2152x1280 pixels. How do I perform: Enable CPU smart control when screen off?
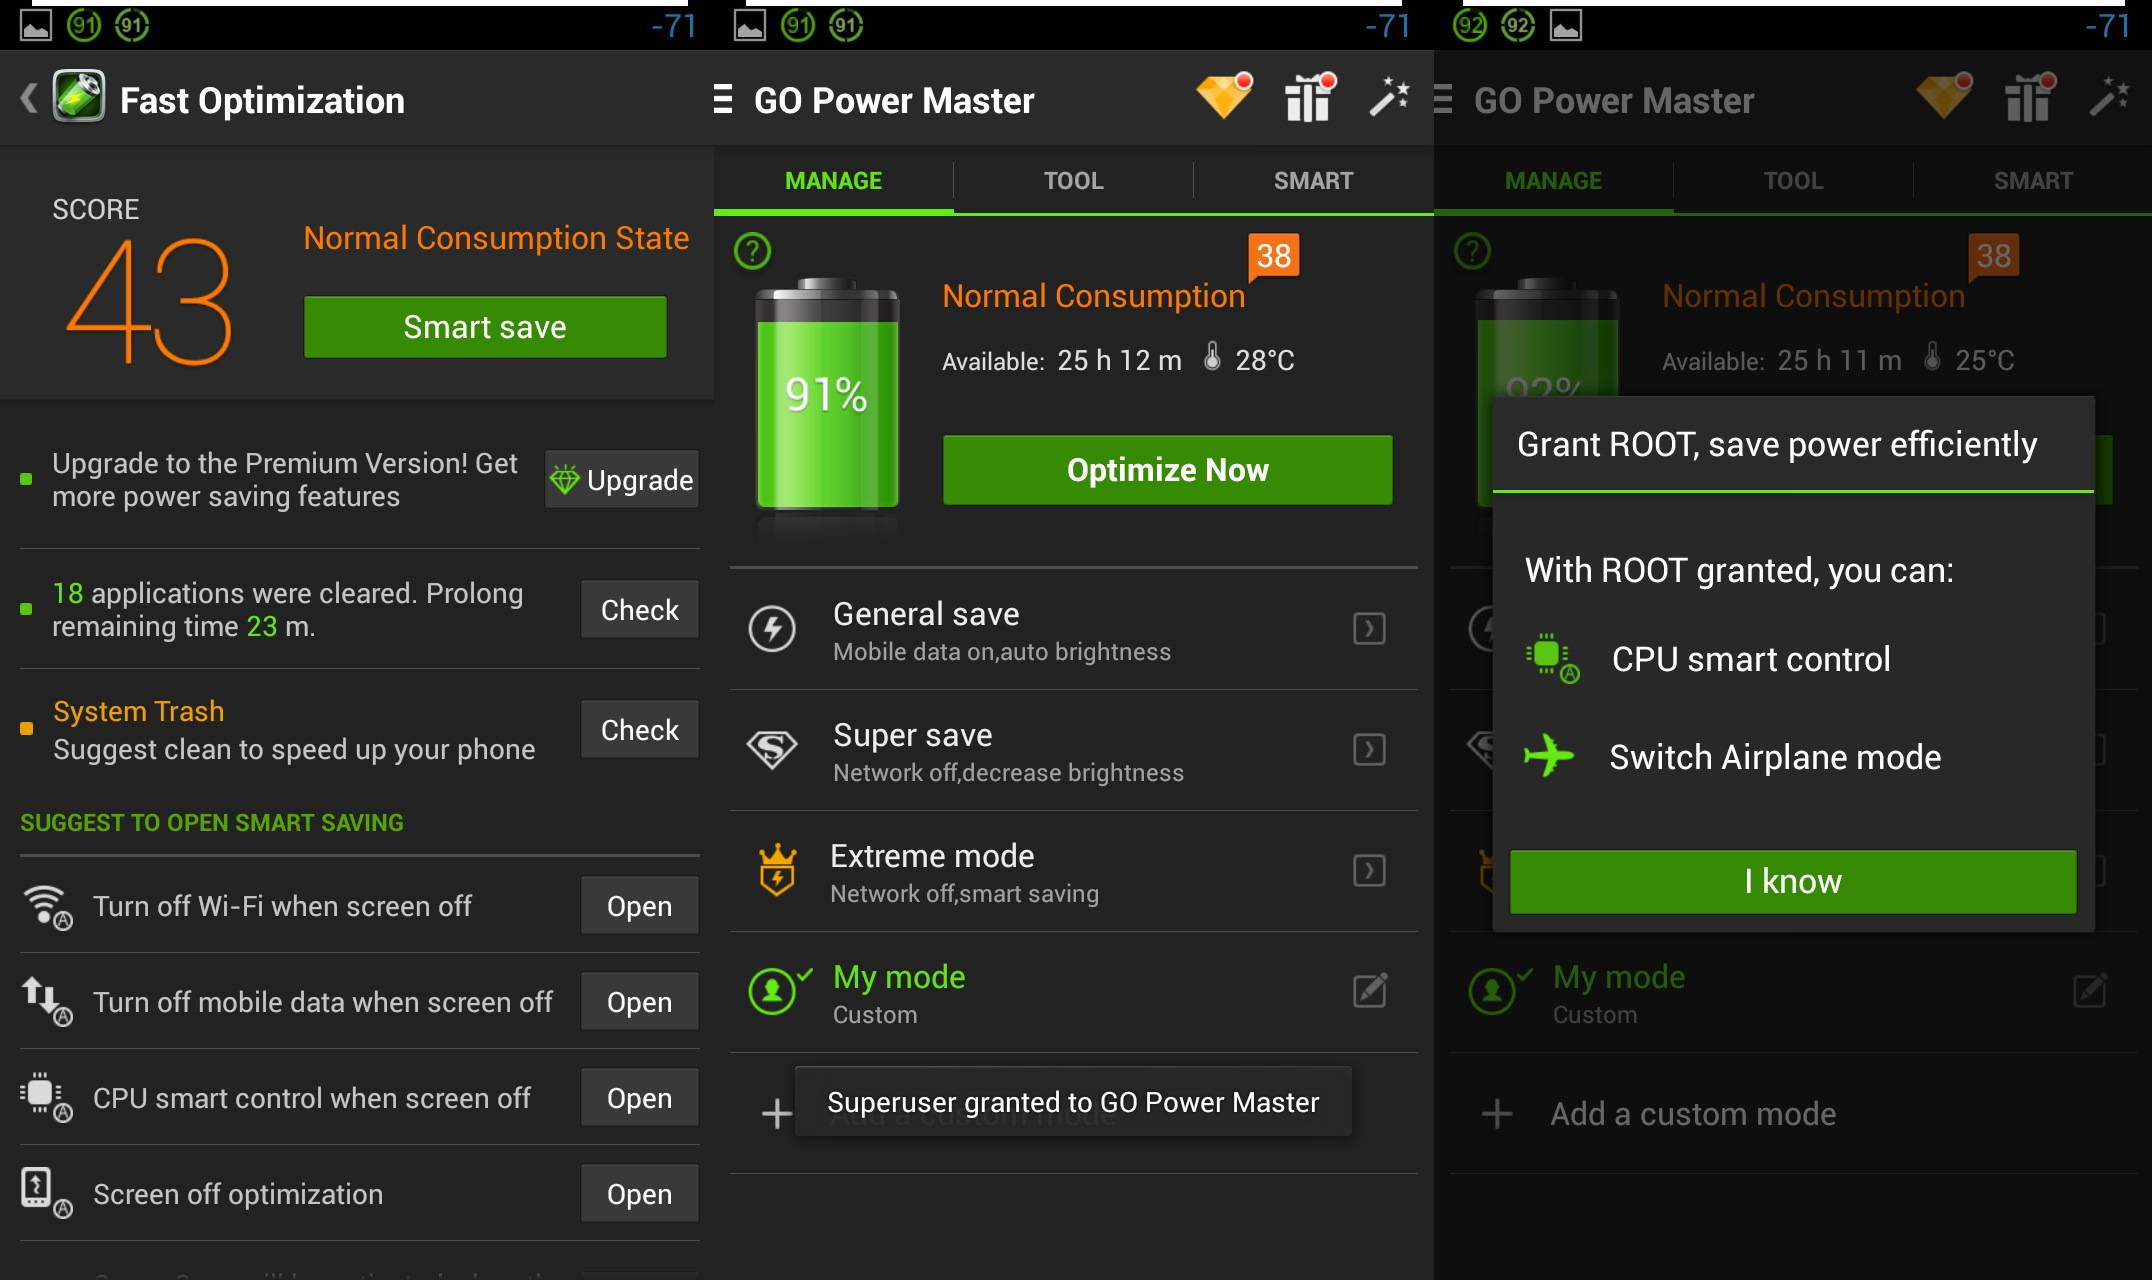point(639,1098)
